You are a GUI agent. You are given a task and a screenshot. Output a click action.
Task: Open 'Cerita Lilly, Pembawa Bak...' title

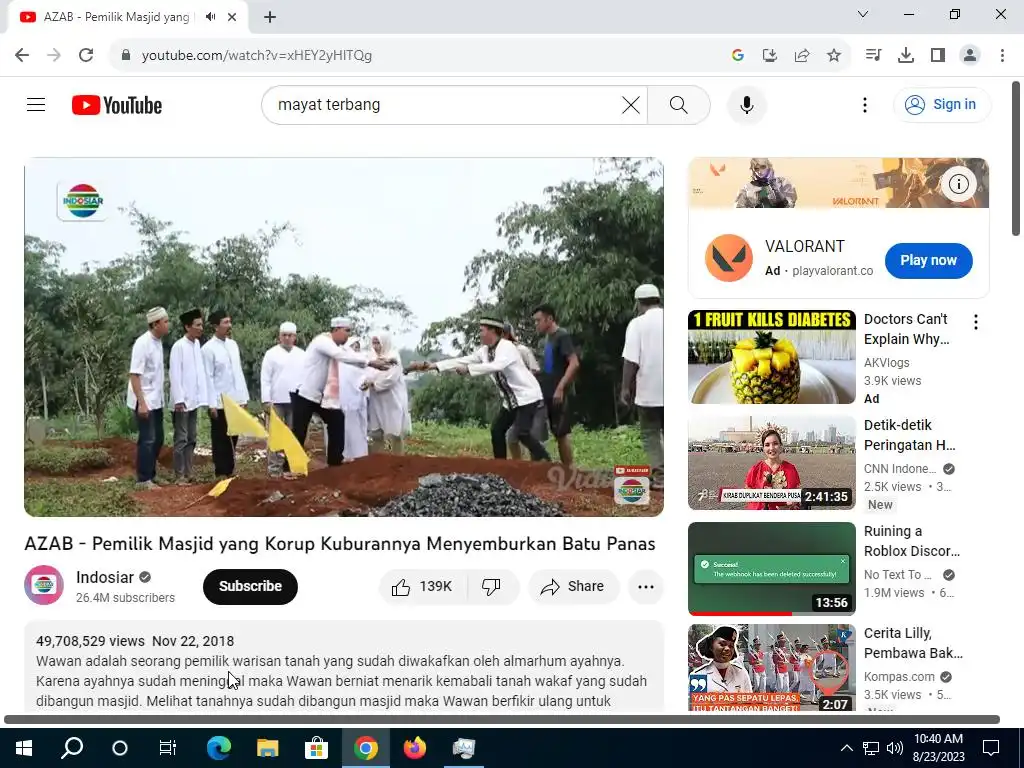(913, 643)
